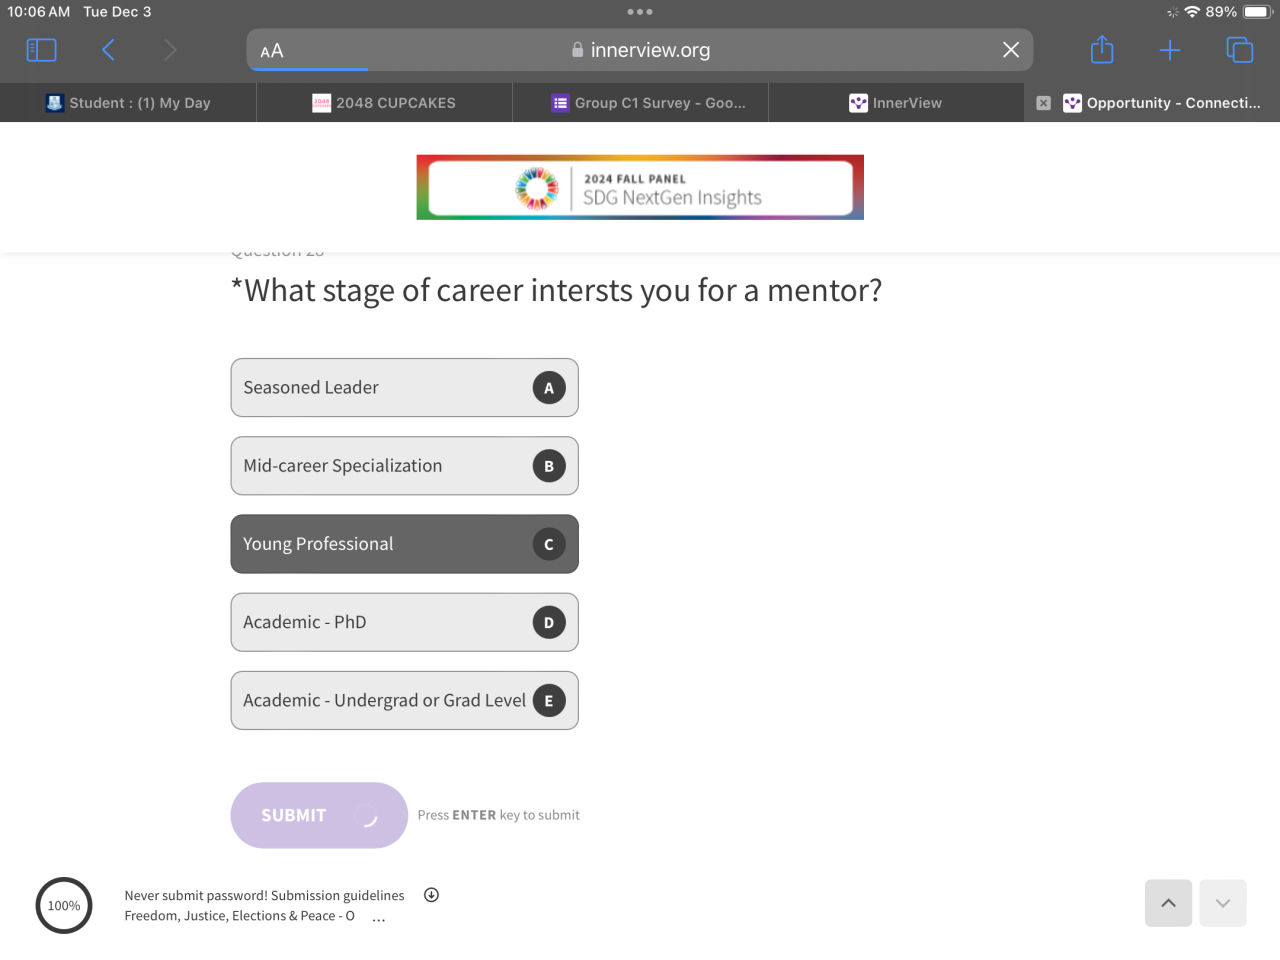The image size is (1280, 960).
Task: Switch to the 2048 CUPCAKES tab
Action: [x=384, y=103]
